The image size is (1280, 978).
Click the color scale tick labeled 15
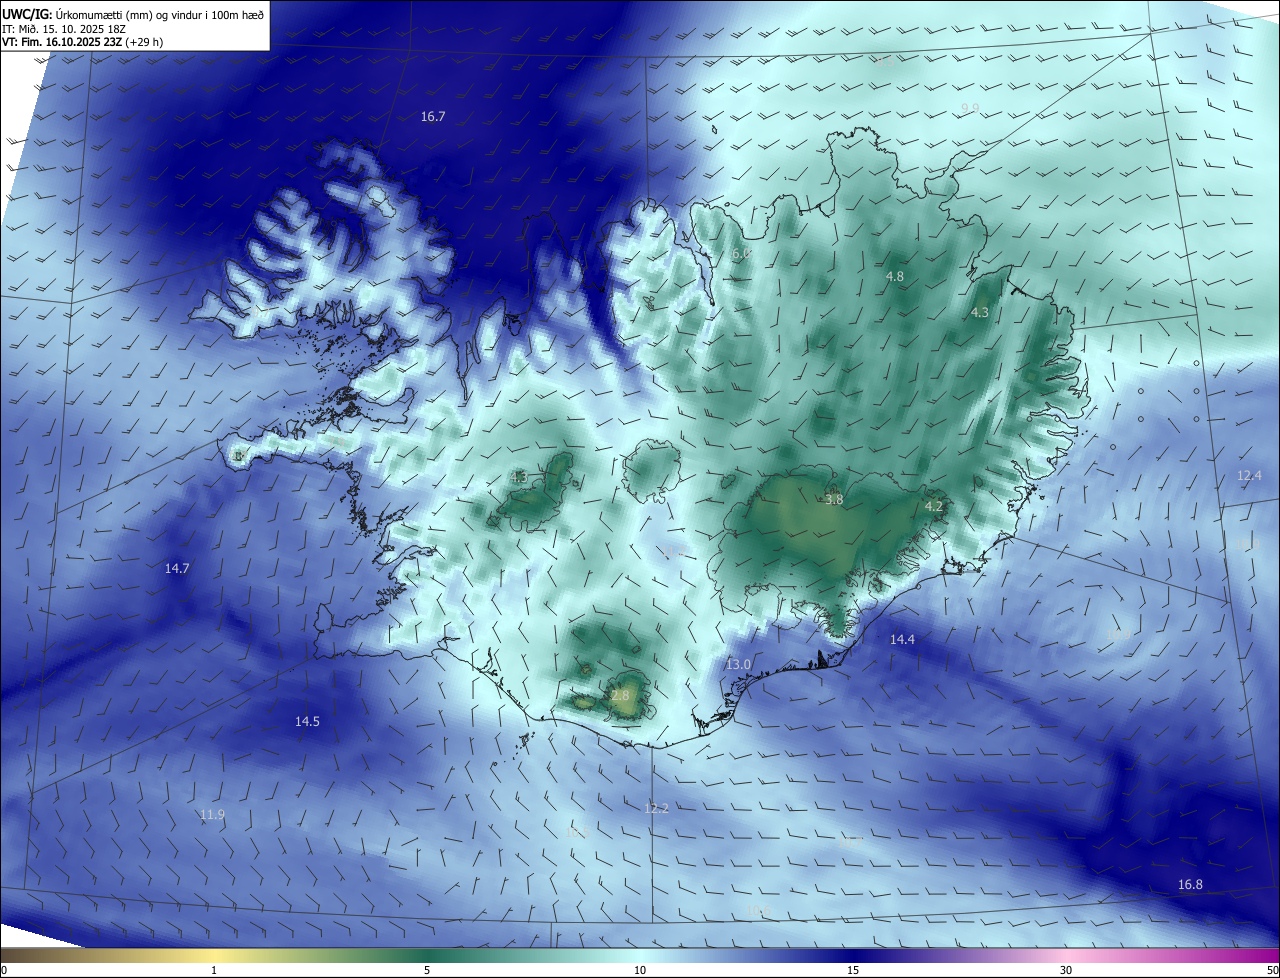(853, 970)
